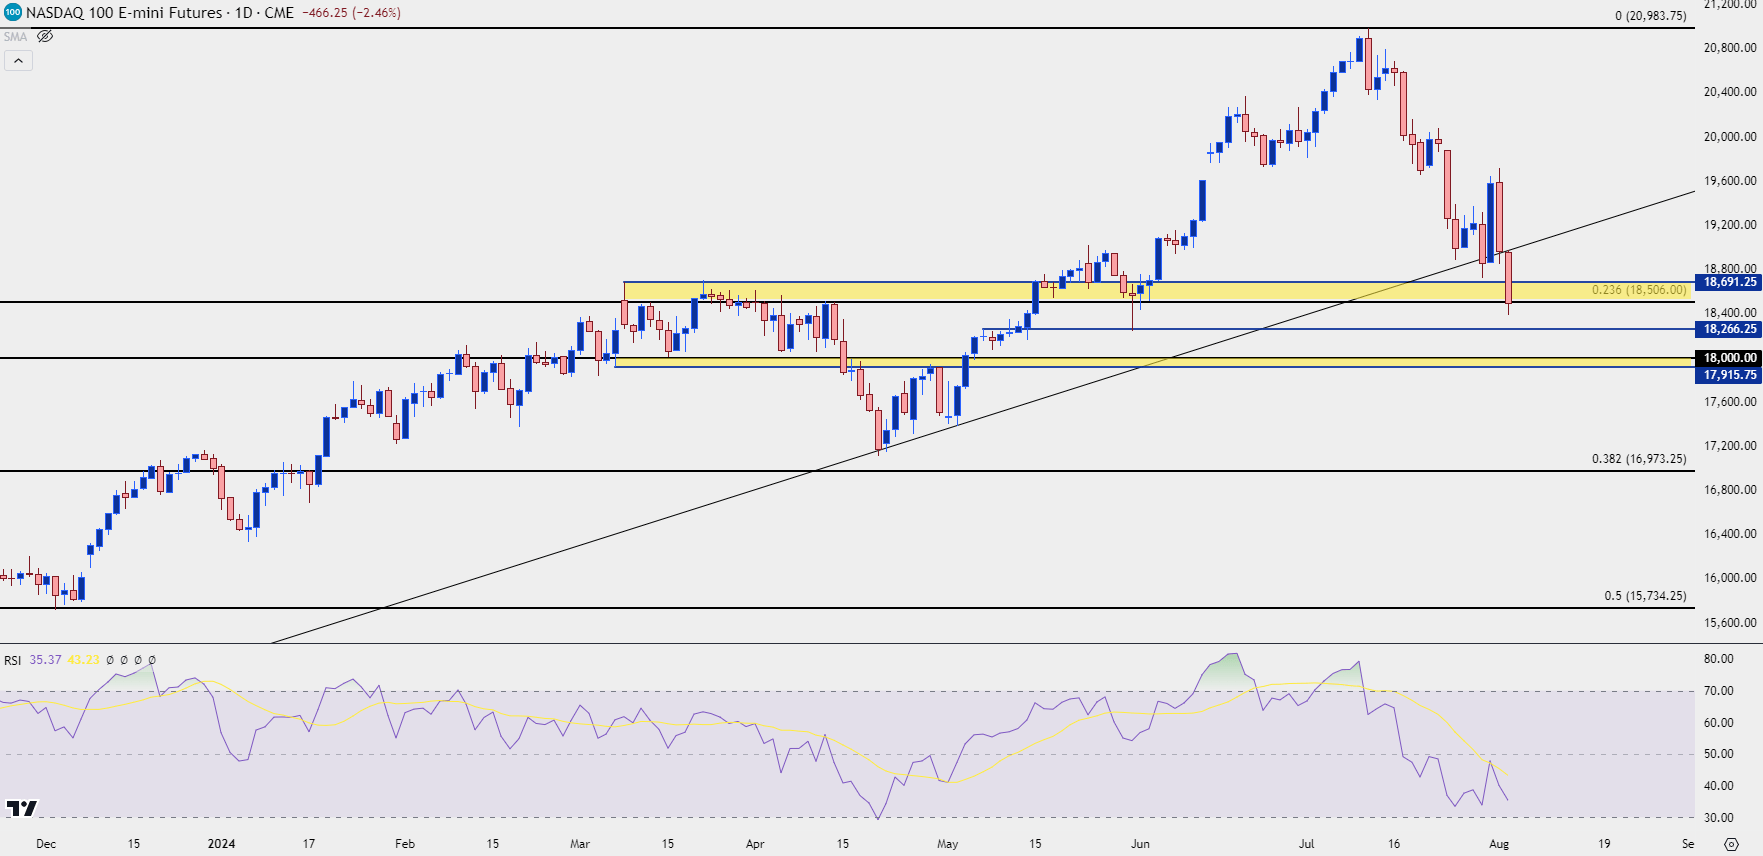The width and height of the screenshot is (1763, 856).
Task: Click the Mar label on time axis
Action: pos(580,844)
